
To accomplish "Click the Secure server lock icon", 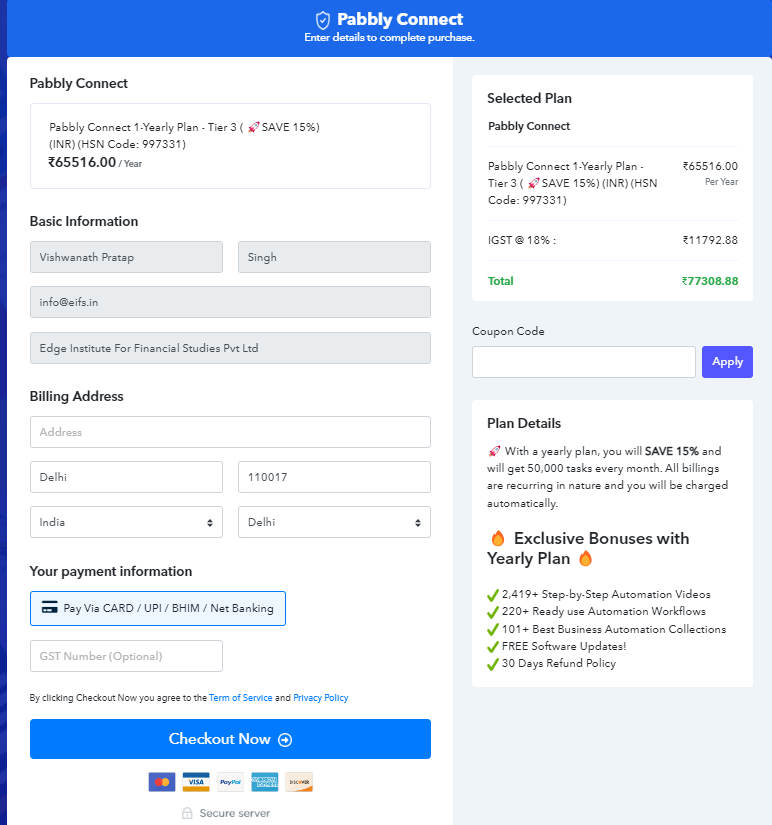I will [x=187, y=813].
